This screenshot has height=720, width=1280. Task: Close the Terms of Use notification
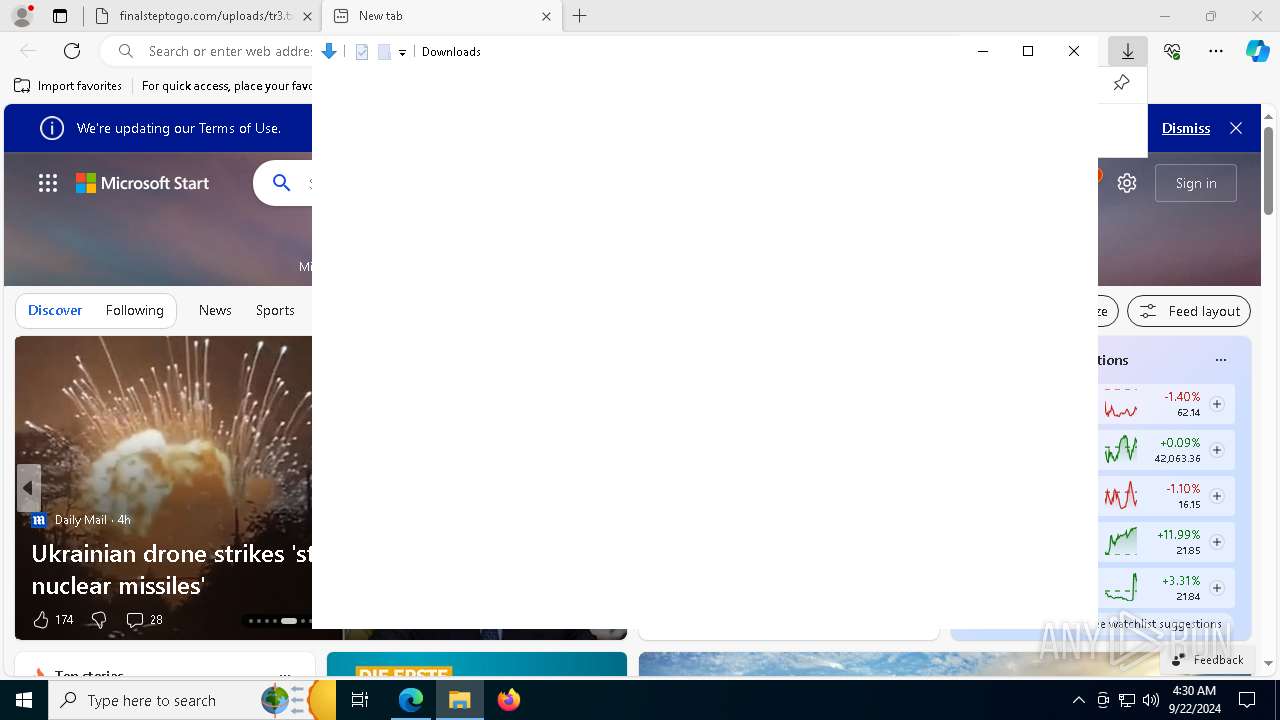click(x=1236, y=128)
